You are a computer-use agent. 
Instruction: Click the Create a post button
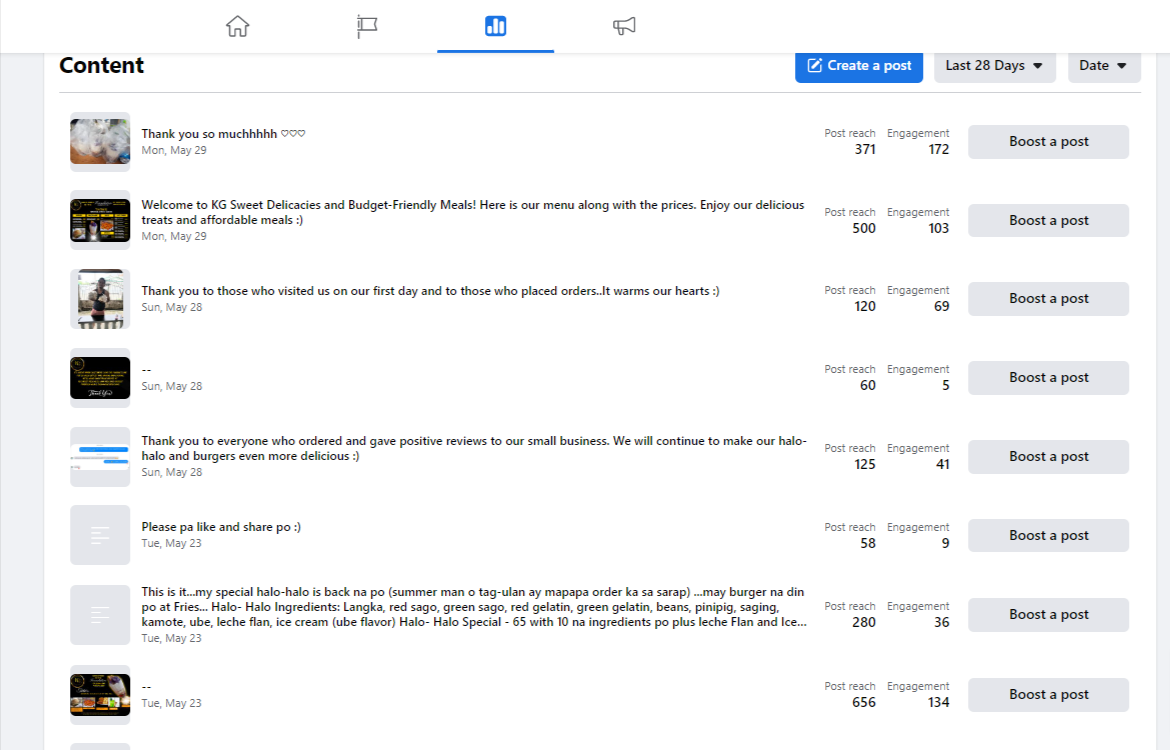point(859,66)
